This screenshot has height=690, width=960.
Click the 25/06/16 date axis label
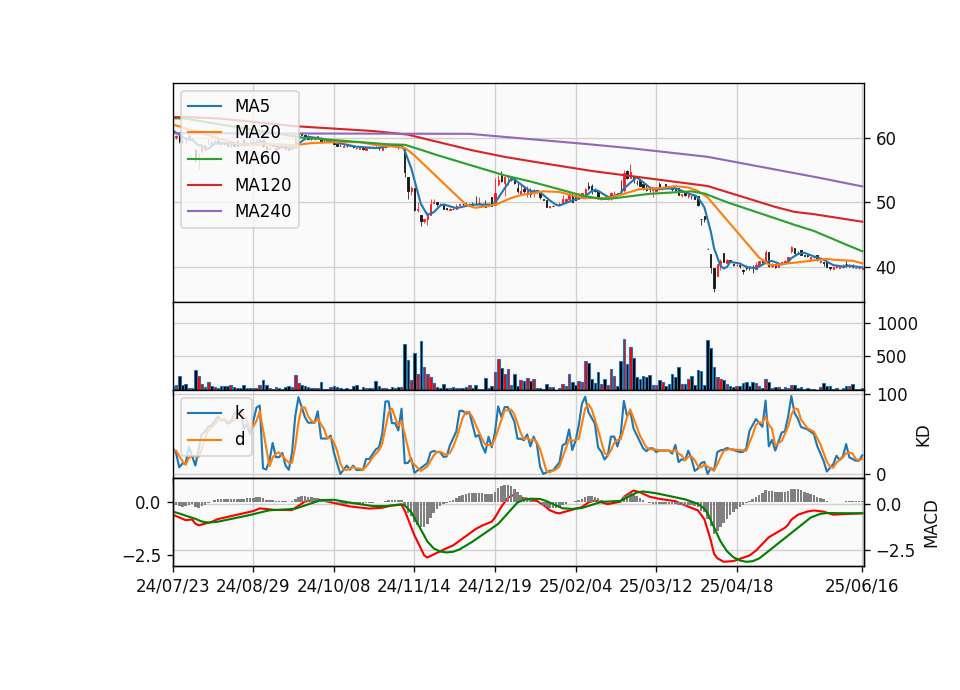coord(861,586)
